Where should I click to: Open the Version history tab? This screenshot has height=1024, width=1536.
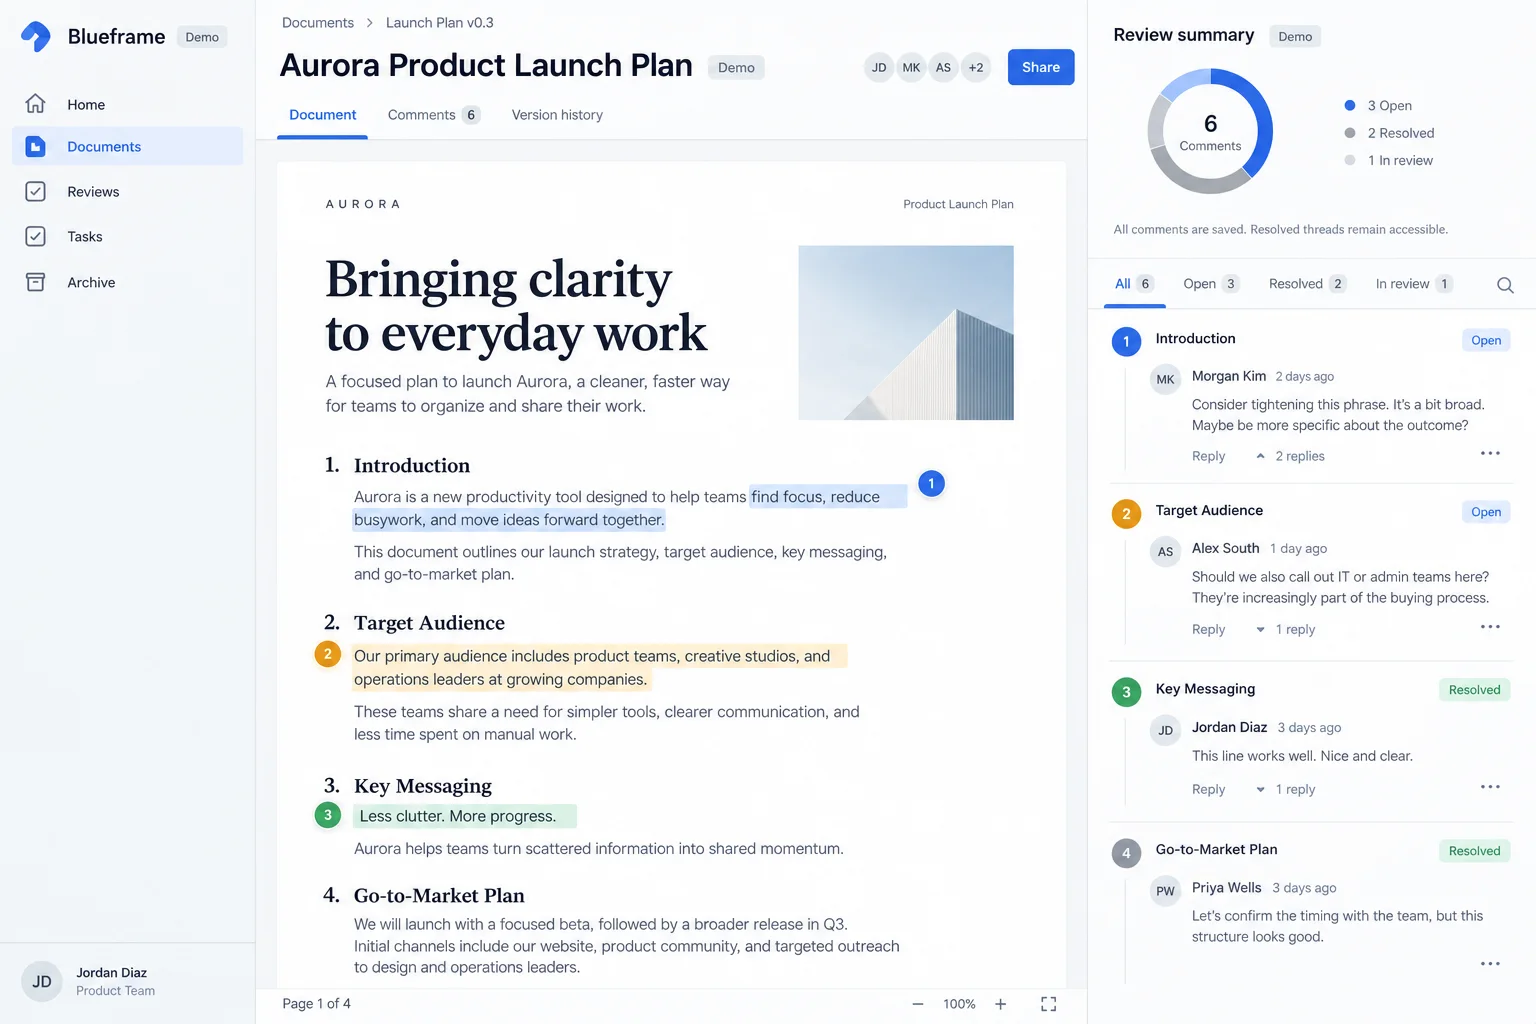[x=557, y=115]
